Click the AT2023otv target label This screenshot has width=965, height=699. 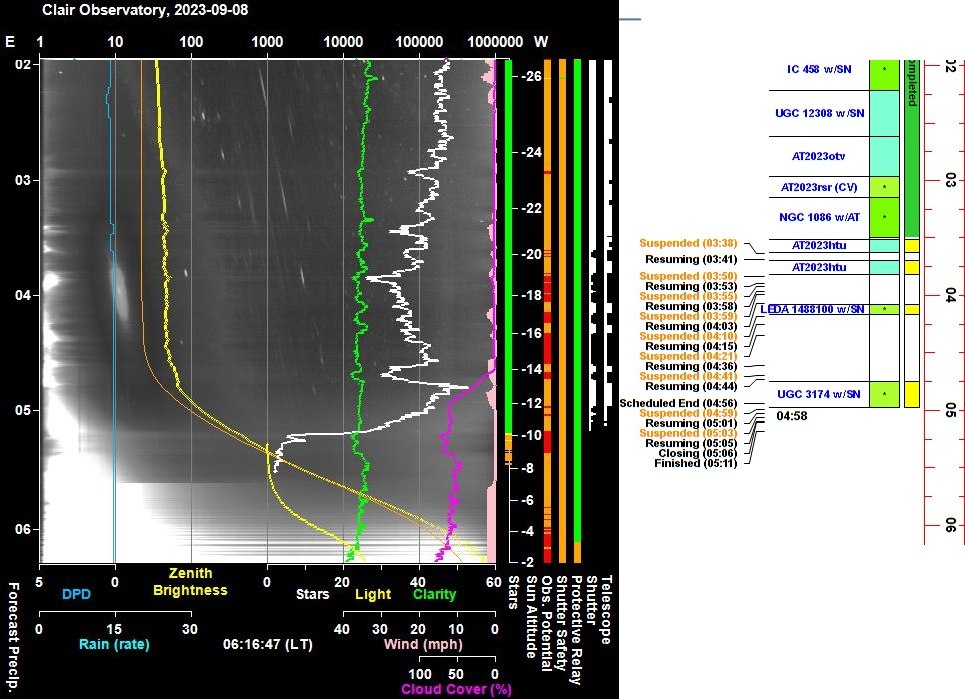click(818, 156)
